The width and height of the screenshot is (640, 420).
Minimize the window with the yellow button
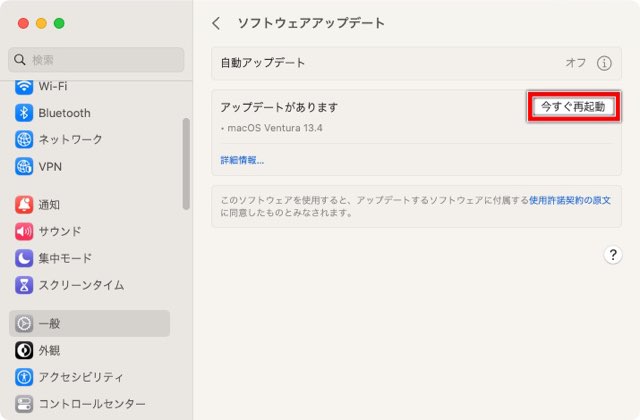41,23
